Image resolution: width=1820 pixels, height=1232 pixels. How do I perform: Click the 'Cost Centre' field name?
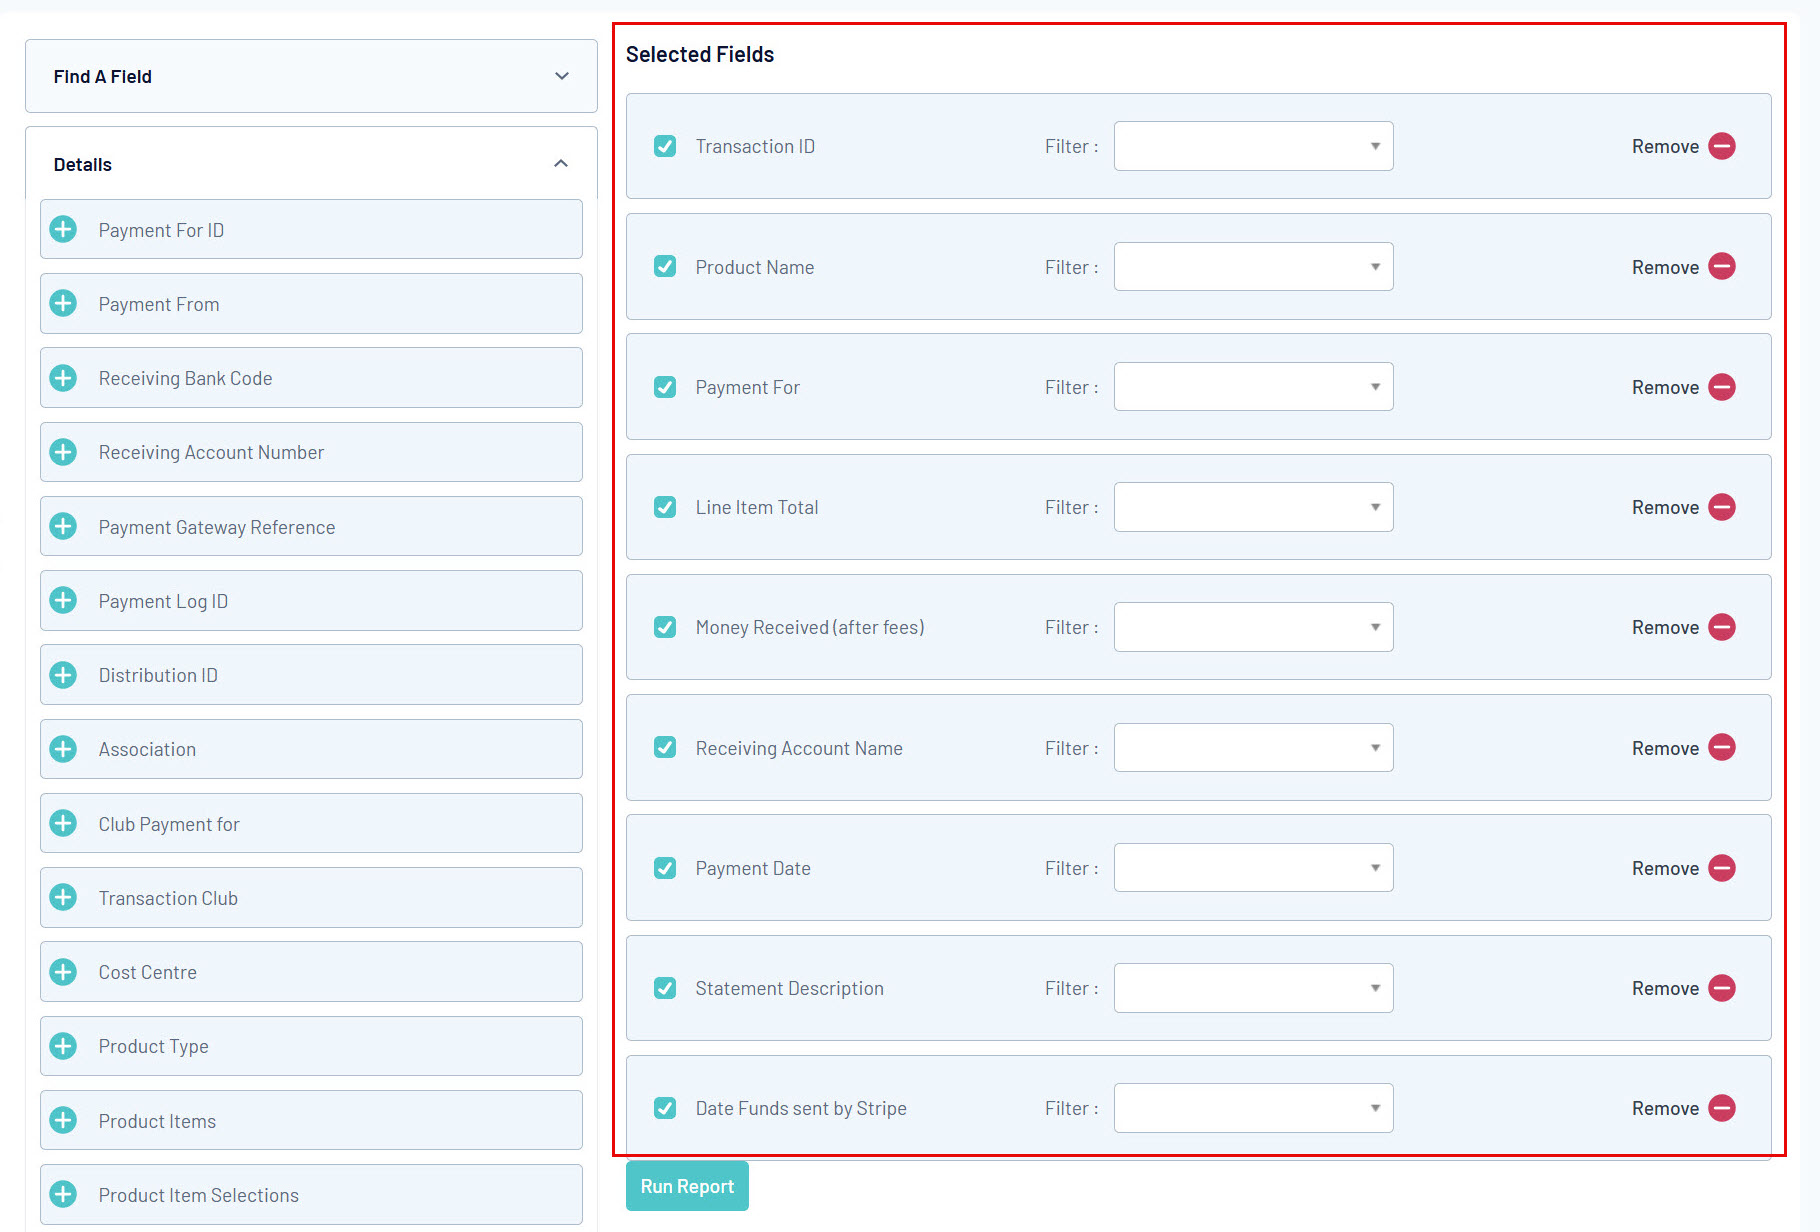pos(147,972)
